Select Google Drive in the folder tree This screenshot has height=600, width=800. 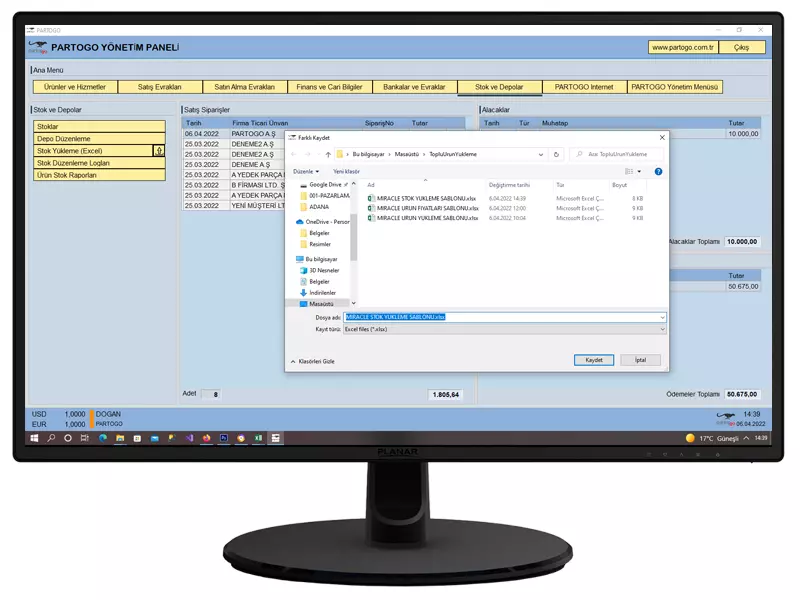(x=324, y=185)
